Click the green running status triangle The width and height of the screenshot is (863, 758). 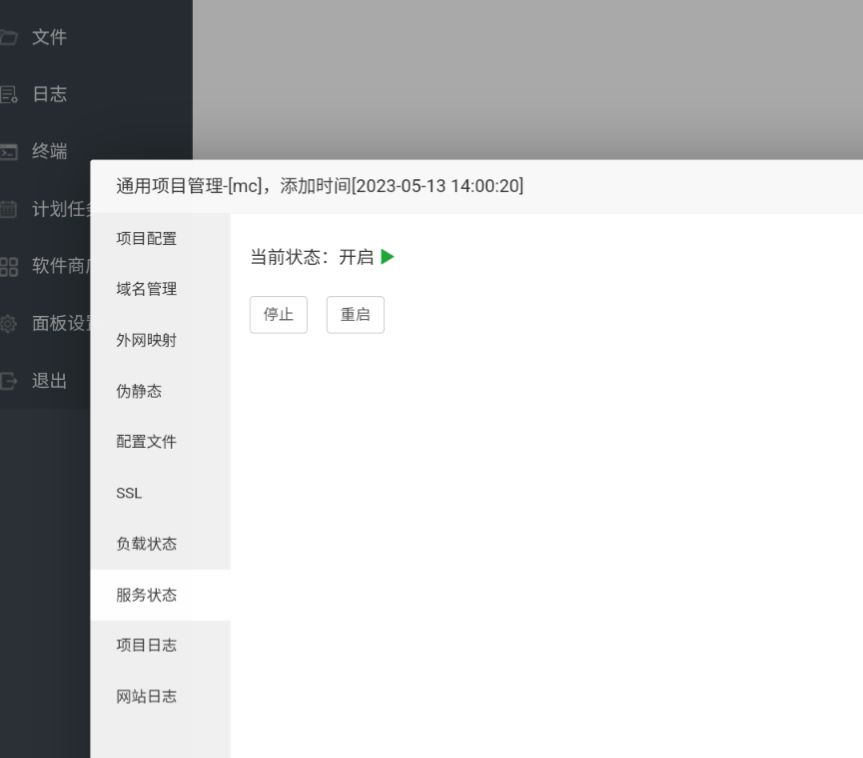[x=387, y=257]
